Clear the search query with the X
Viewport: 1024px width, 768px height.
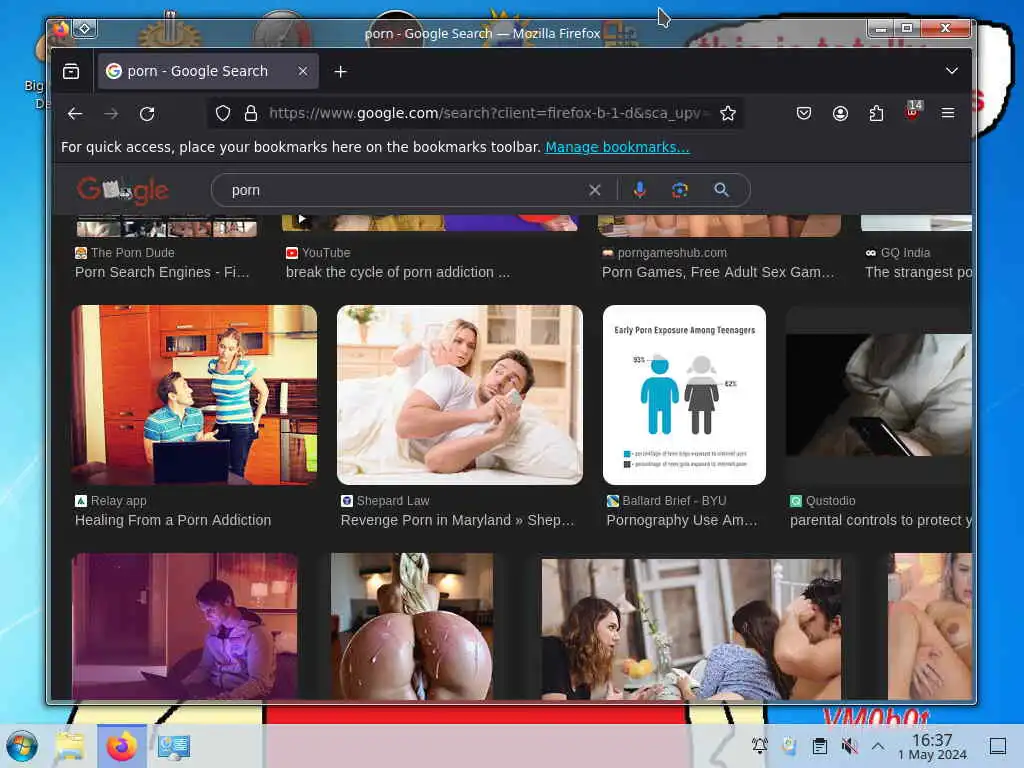pos(594,190)
